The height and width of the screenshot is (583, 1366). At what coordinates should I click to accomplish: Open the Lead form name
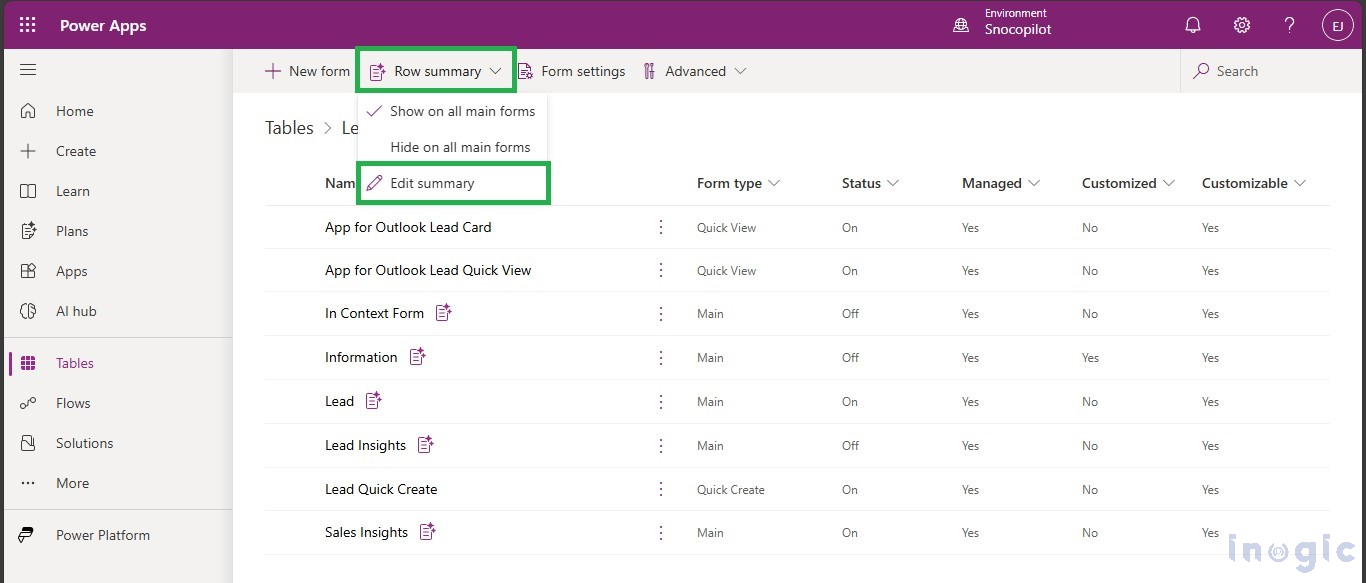(x=339, y=401)
